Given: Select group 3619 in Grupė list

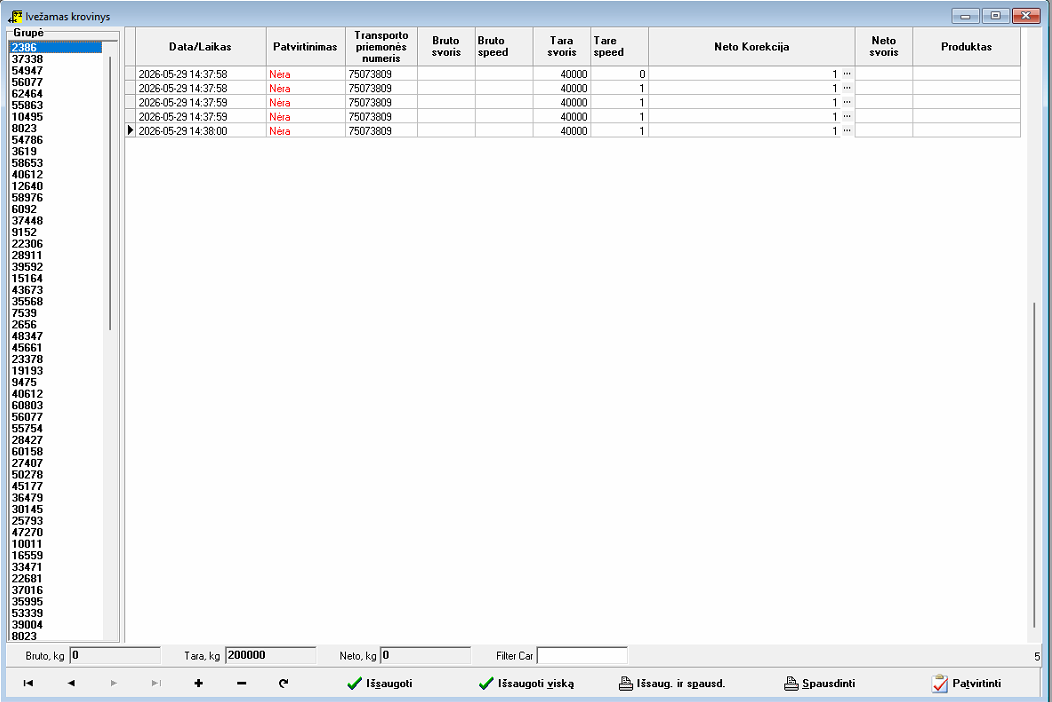Looking at the screenshot, I should coord(56,152).
